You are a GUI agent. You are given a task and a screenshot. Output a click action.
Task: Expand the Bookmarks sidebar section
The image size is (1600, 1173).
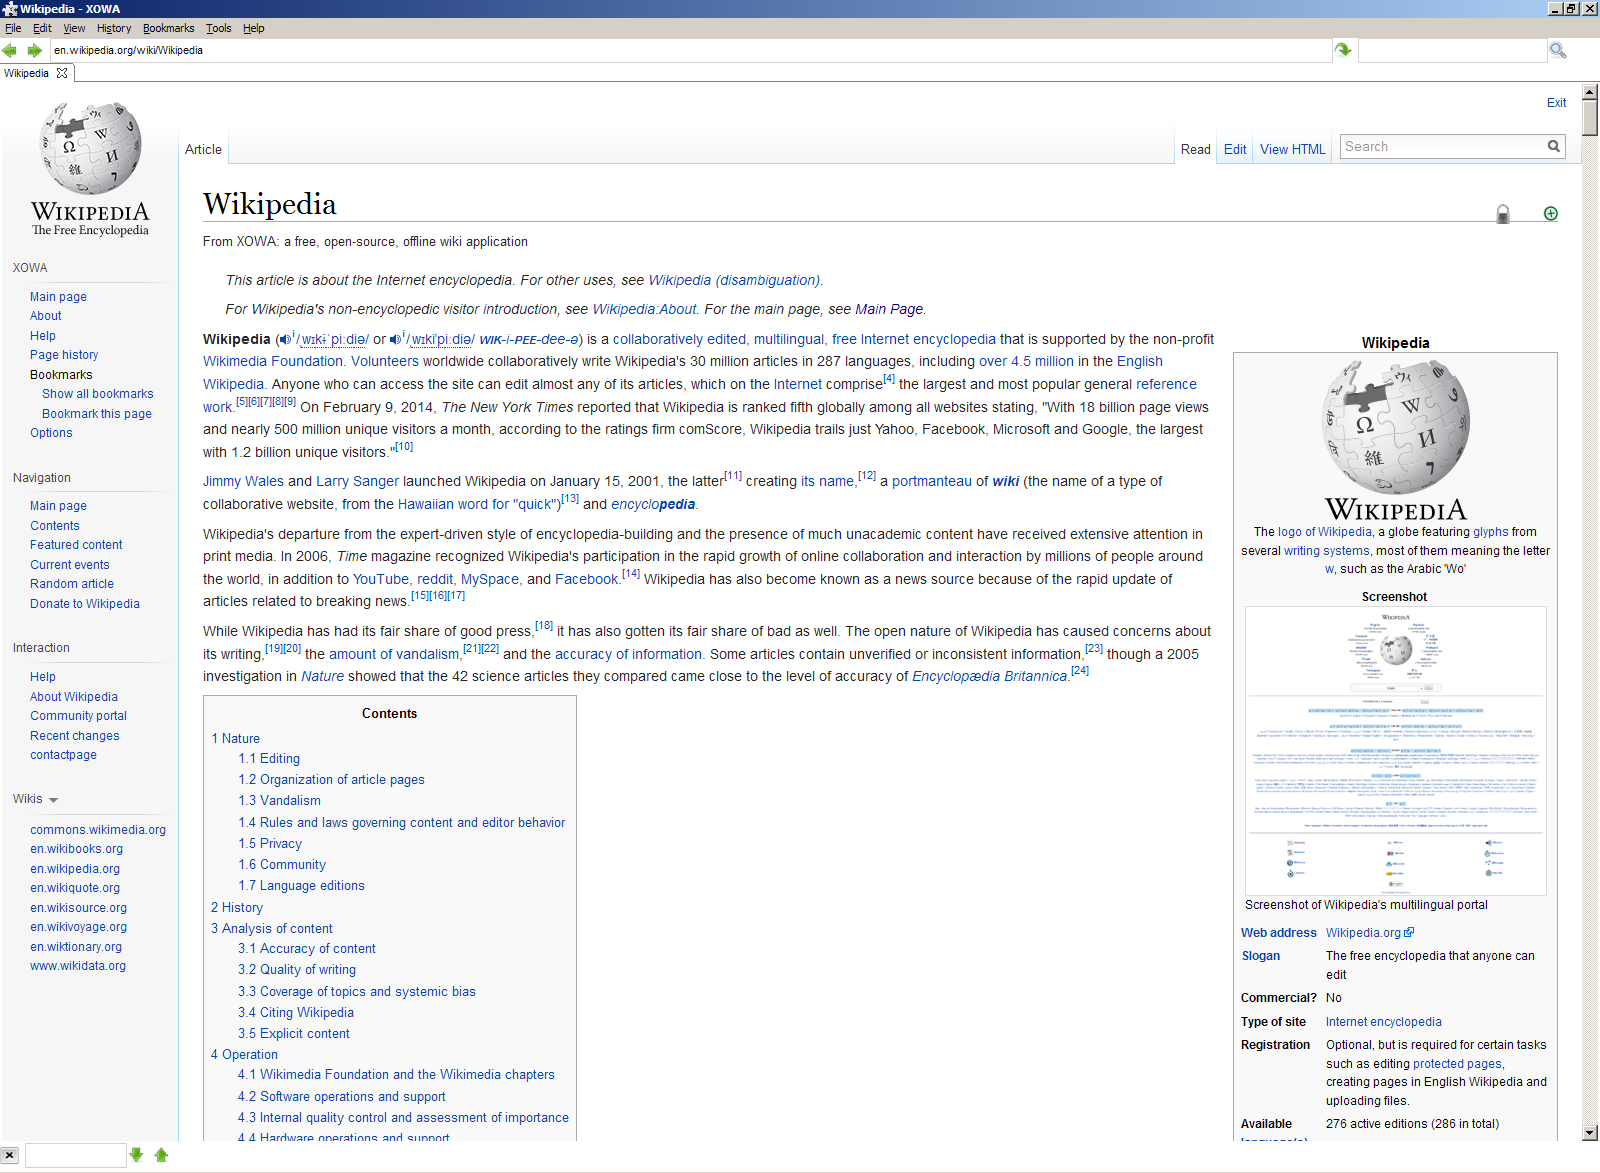pyautogui.click(x=61, y=375)
